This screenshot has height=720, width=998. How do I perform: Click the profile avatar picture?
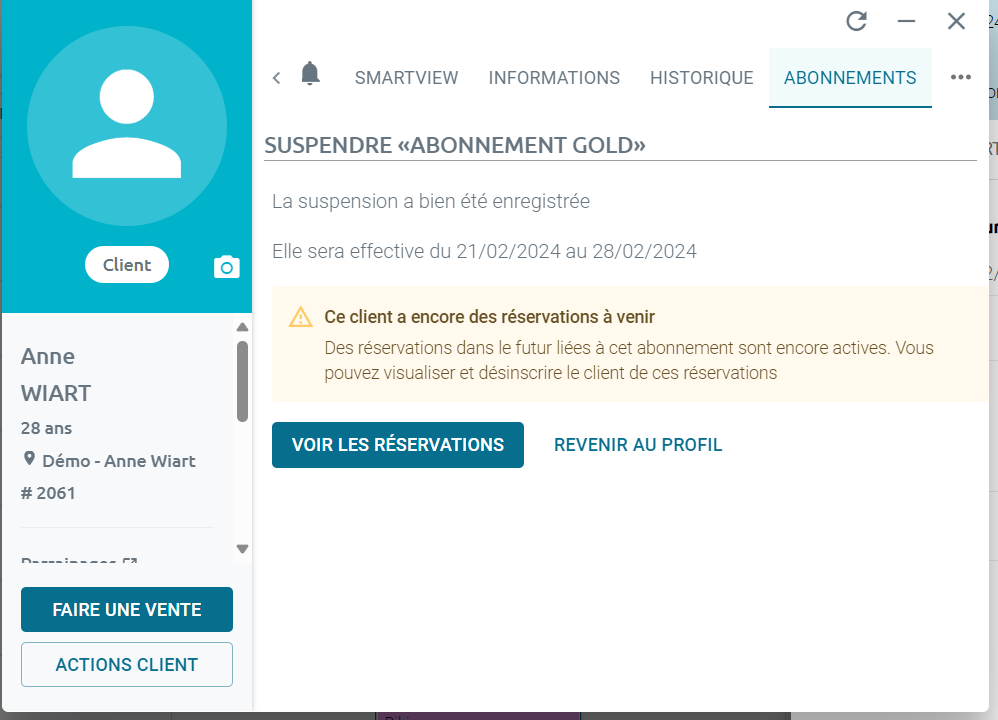pyautogui.click(x=127, y=126)
